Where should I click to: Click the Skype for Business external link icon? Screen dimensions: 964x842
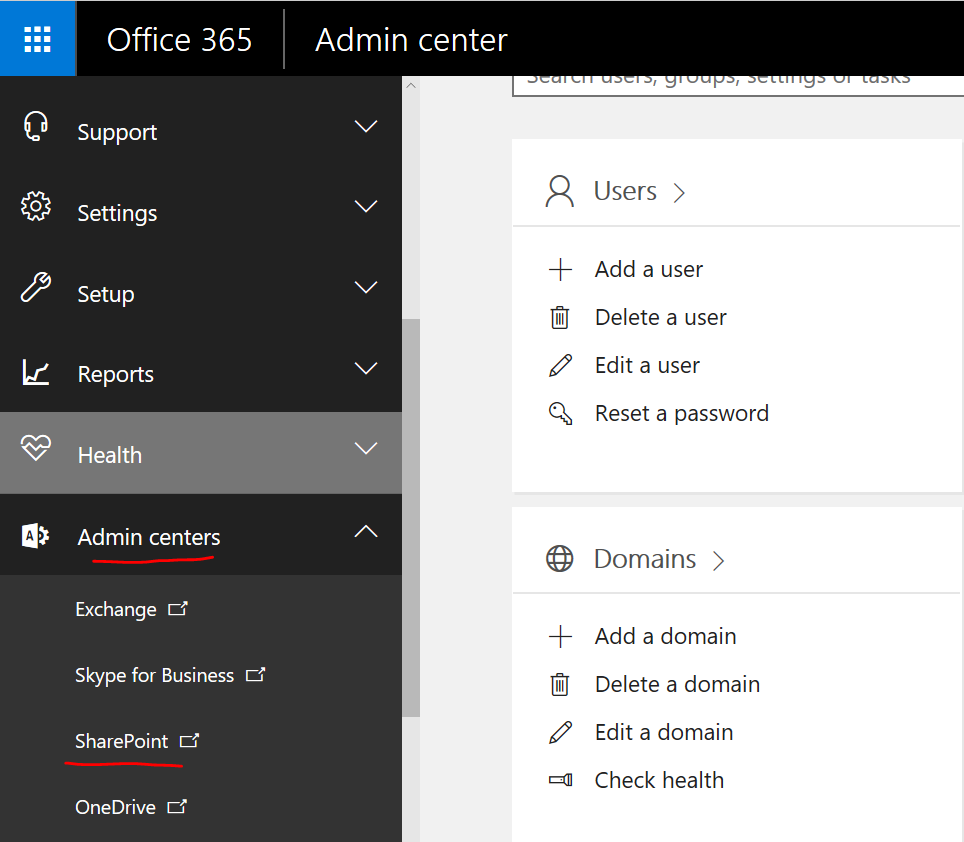(x=255, y=674)
